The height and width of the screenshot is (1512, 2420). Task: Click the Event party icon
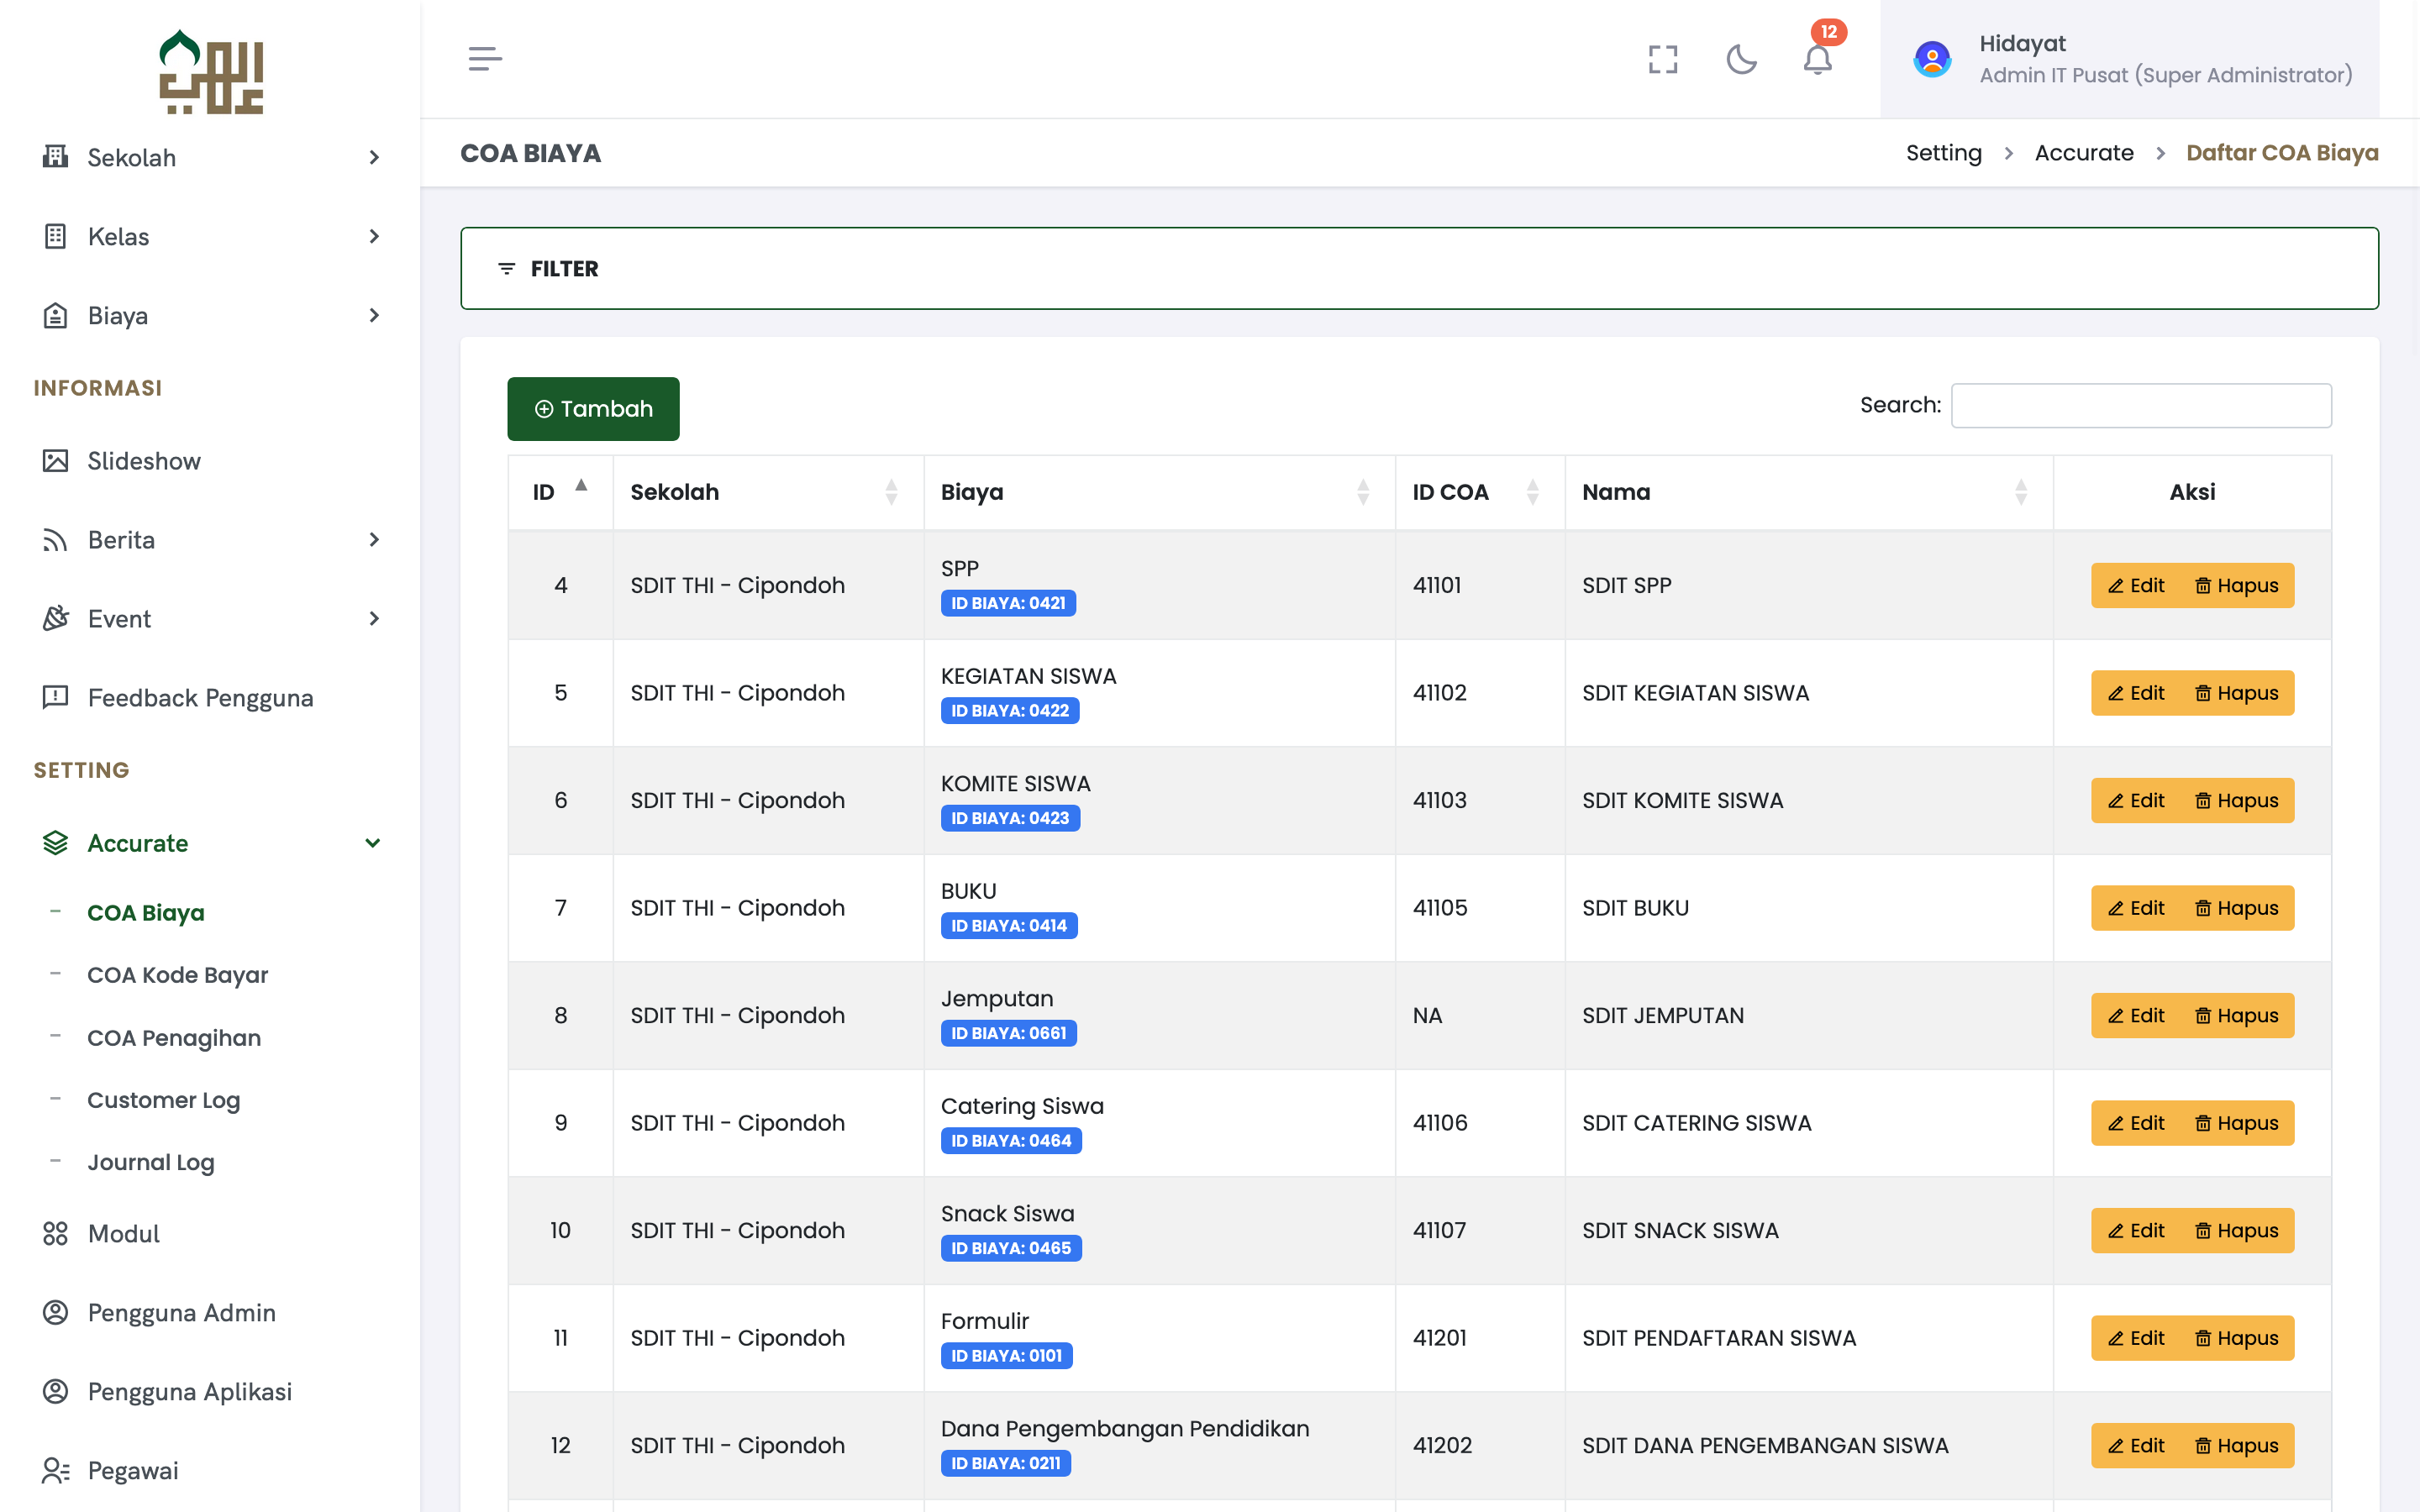(x=55, y=618)
